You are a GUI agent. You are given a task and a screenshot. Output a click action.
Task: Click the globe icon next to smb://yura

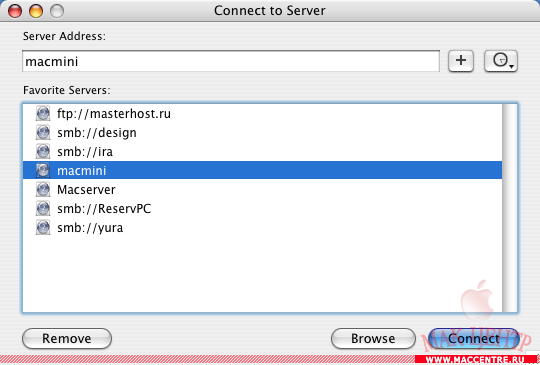coord(43,227)
